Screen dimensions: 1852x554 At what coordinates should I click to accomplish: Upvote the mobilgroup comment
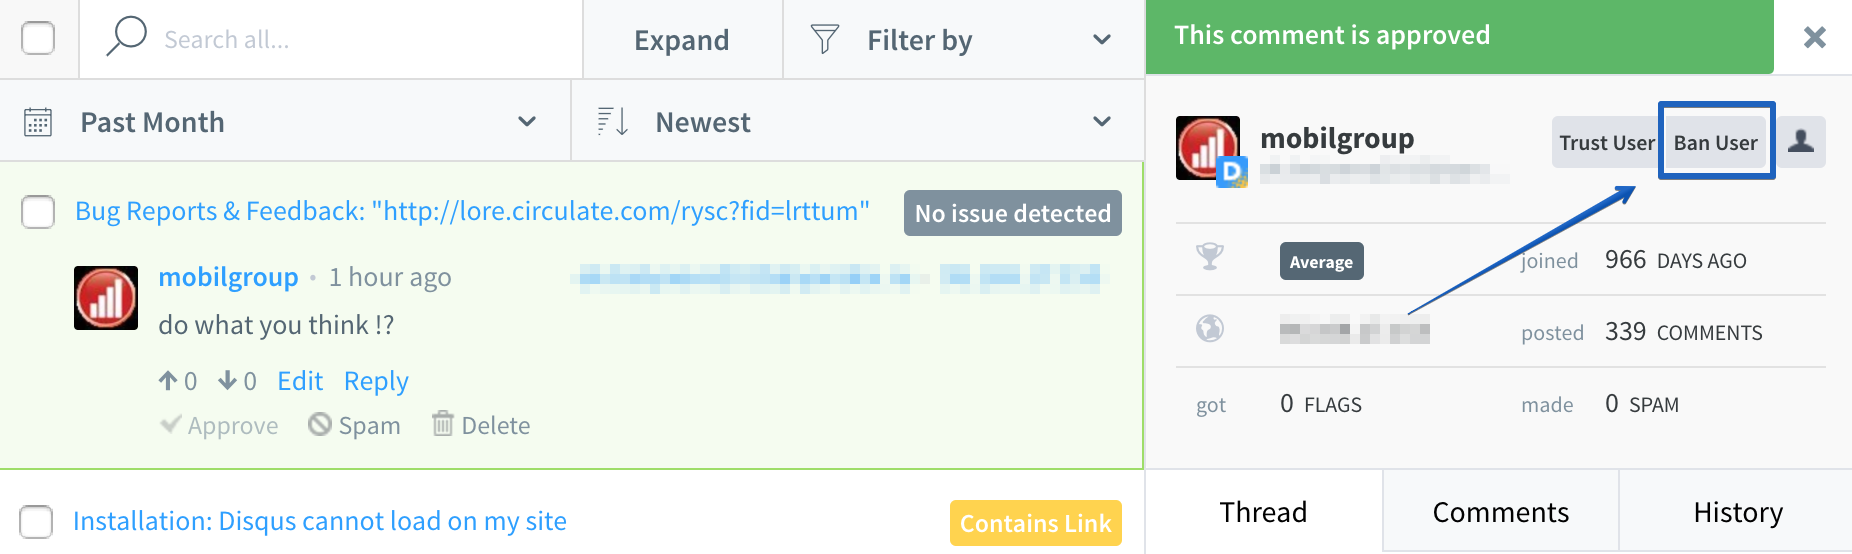tap(168, 381)
